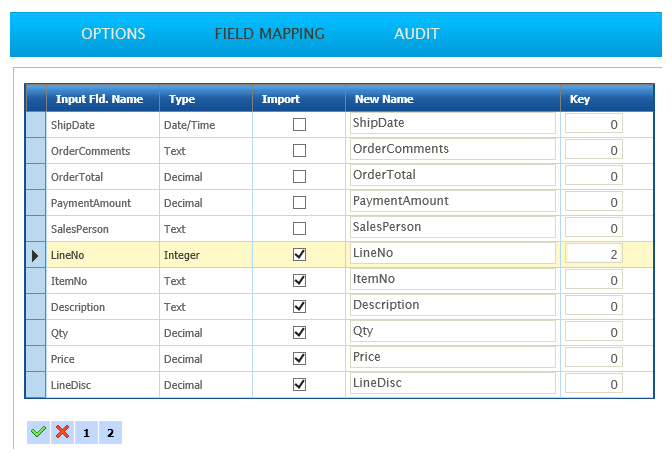
Task: Go to page 1 button
Action: pos(86,433)
